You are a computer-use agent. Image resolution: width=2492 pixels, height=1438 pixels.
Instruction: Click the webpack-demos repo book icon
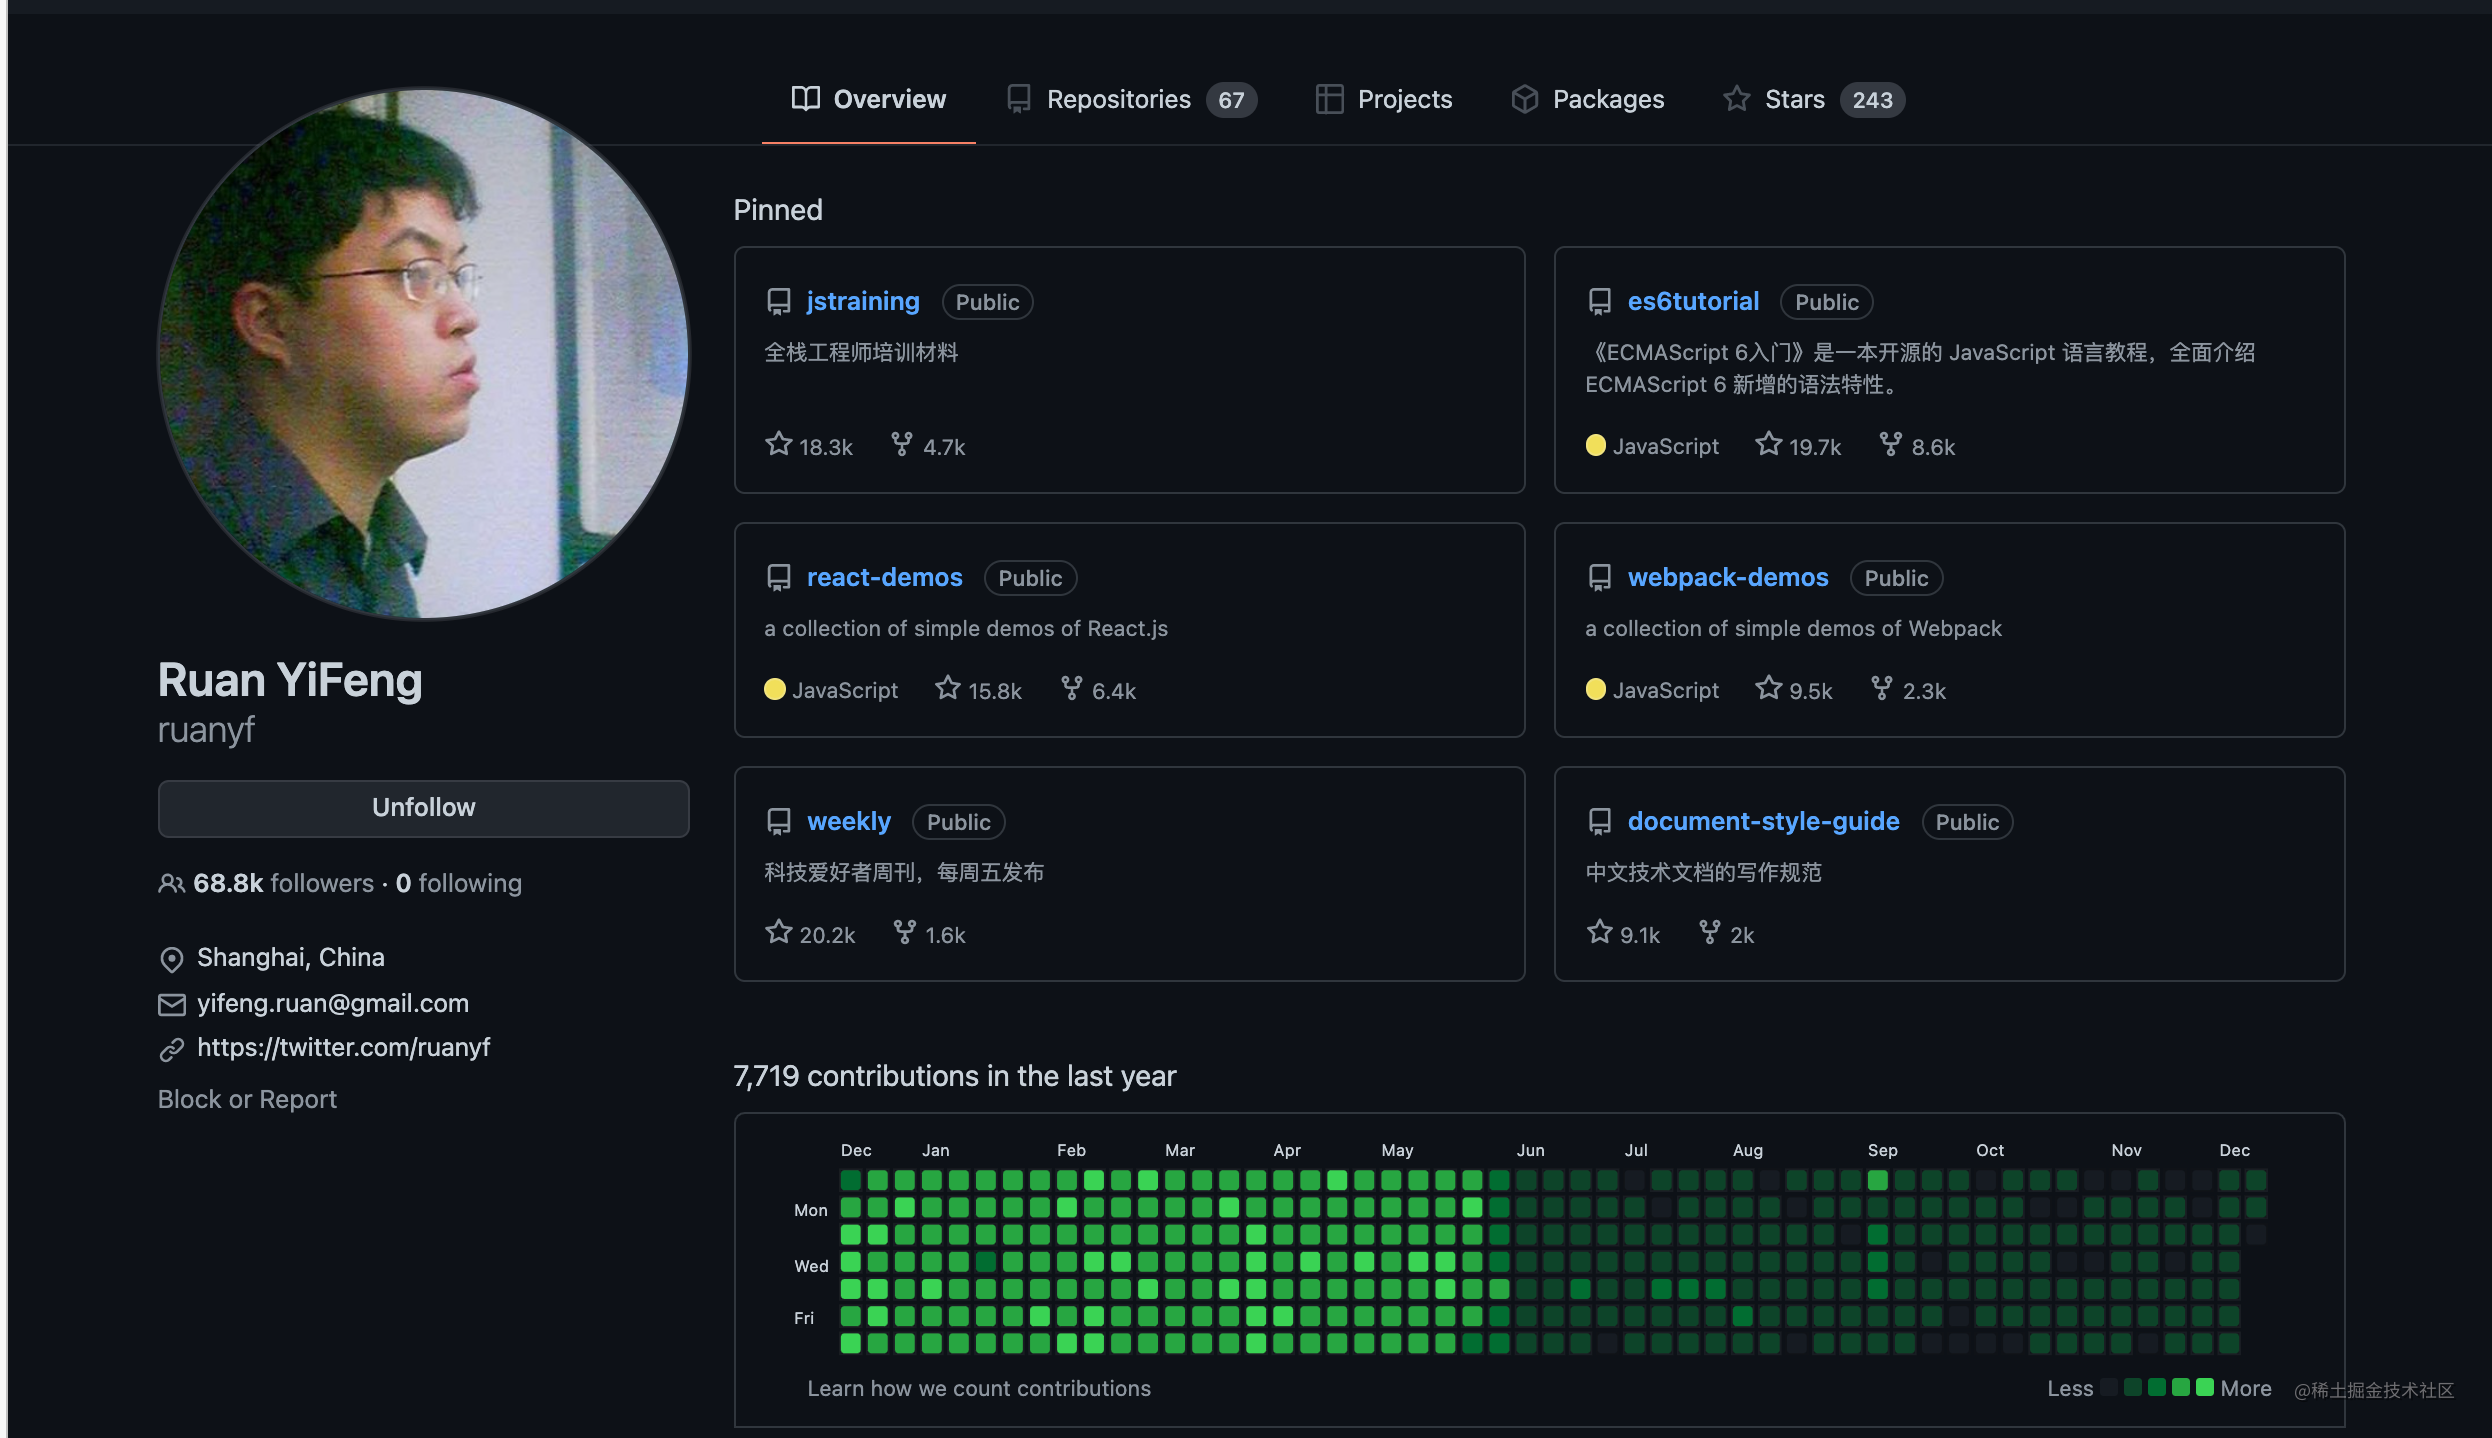[x=1599, y=577]
